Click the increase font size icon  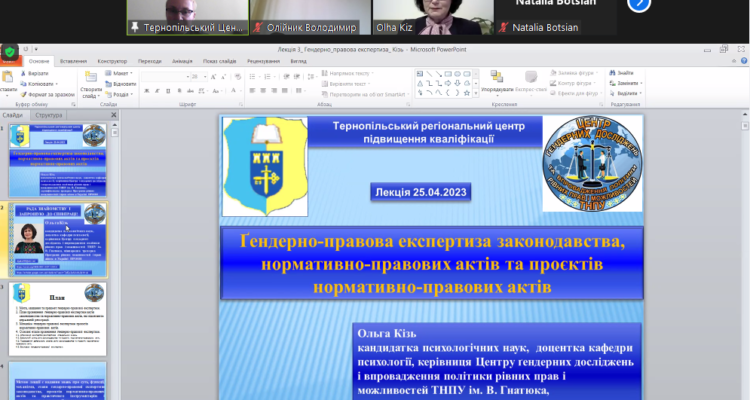(214, 77)
